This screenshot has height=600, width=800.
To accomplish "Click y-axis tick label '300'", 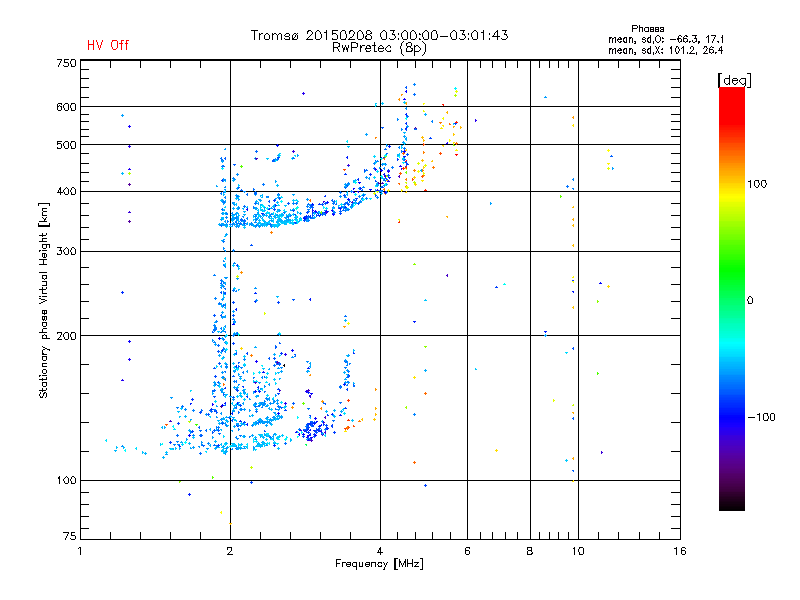I will point(66,252).
